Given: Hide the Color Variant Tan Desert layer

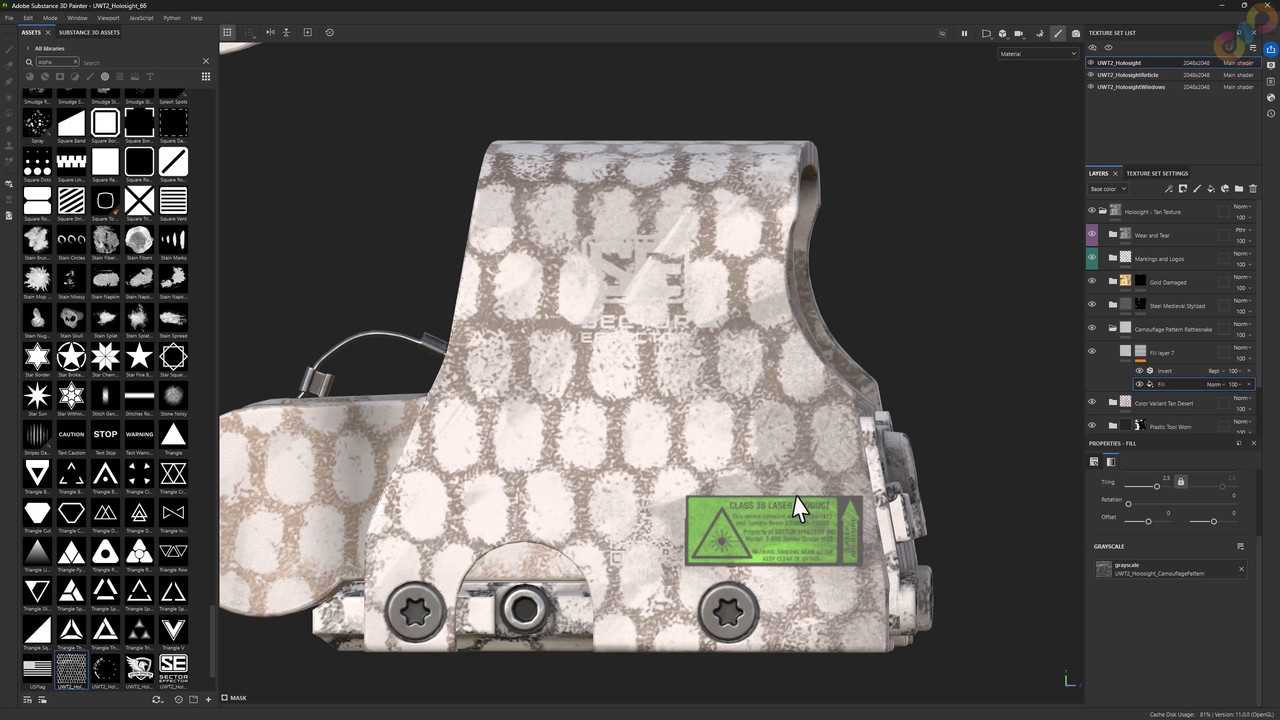Looking at the screenshot, I should pyautogui.click(x=1092, y=402).
